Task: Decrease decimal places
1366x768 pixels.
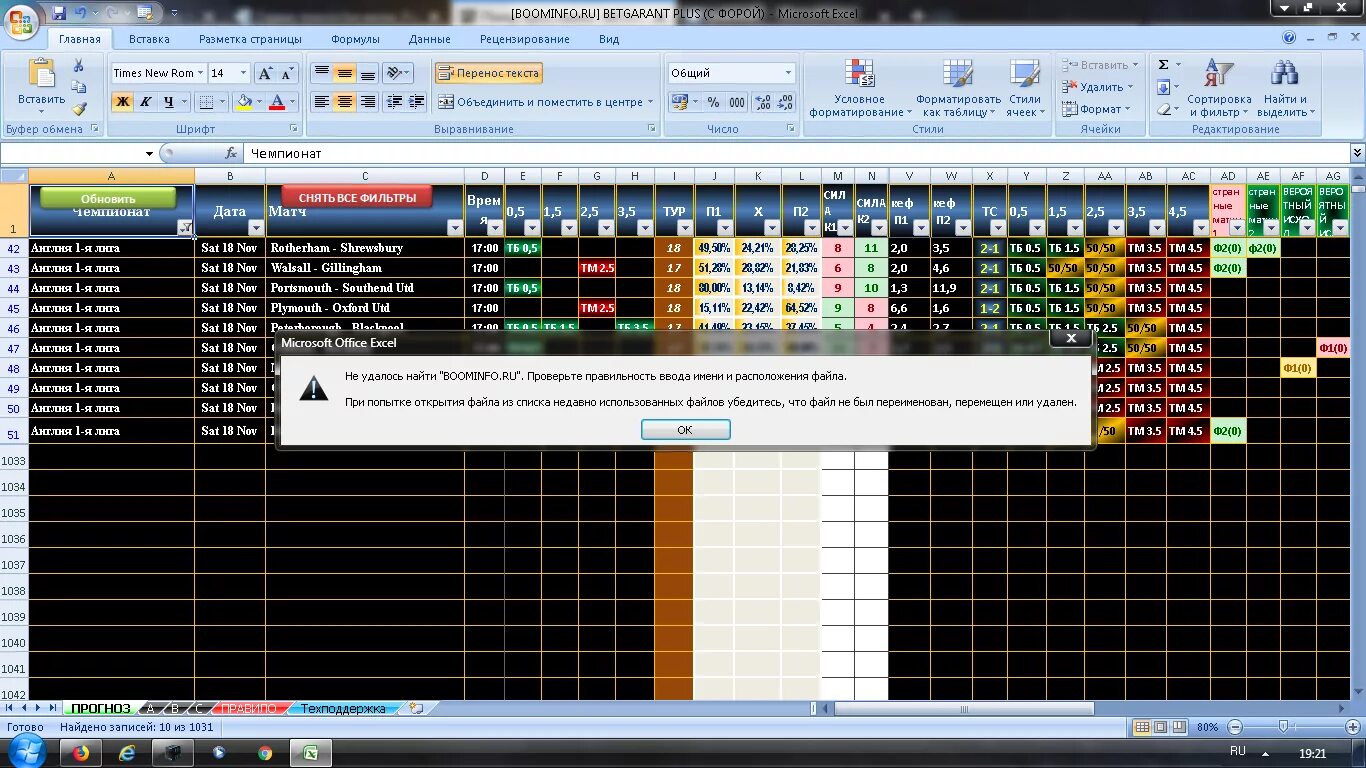Action: (x=785, y=102)
